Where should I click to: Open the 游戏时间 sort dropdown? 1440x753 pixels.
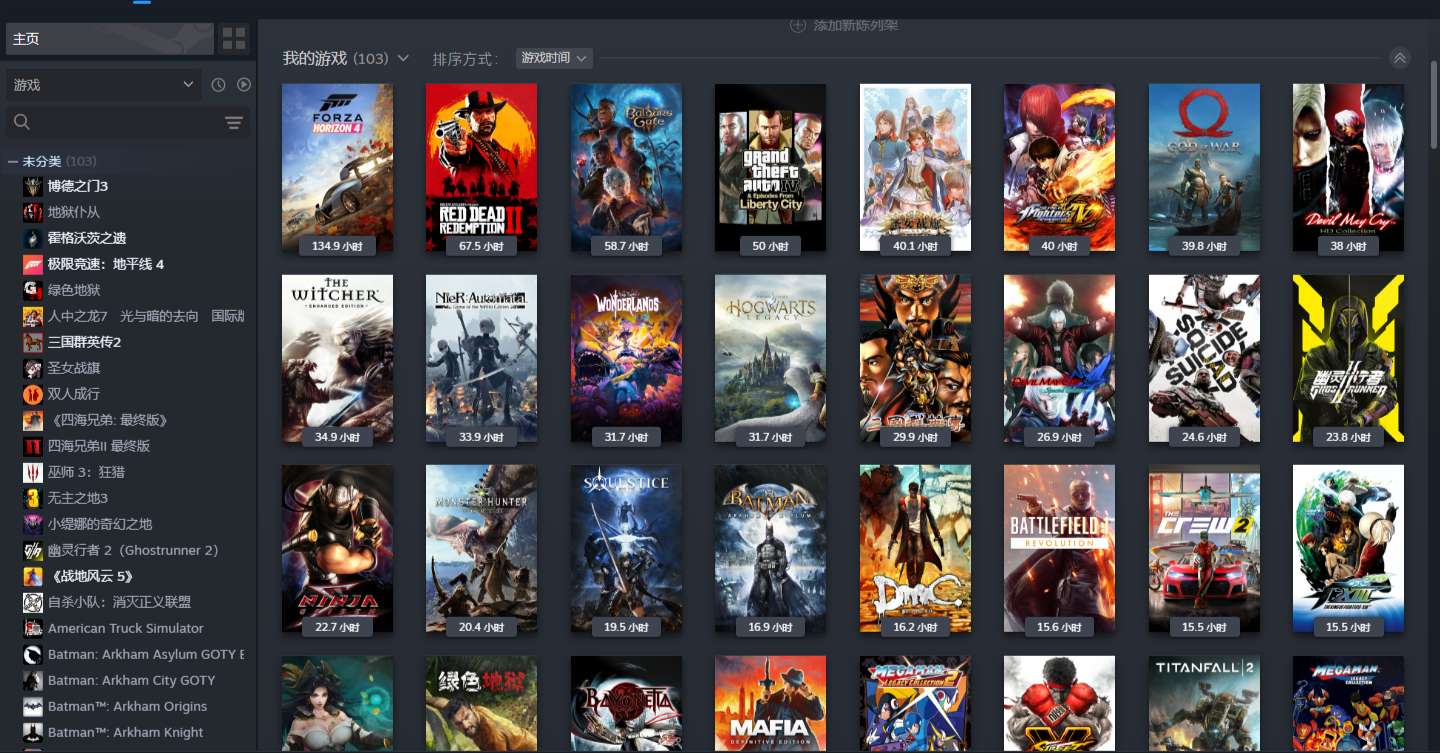click(x=554, y=58)
